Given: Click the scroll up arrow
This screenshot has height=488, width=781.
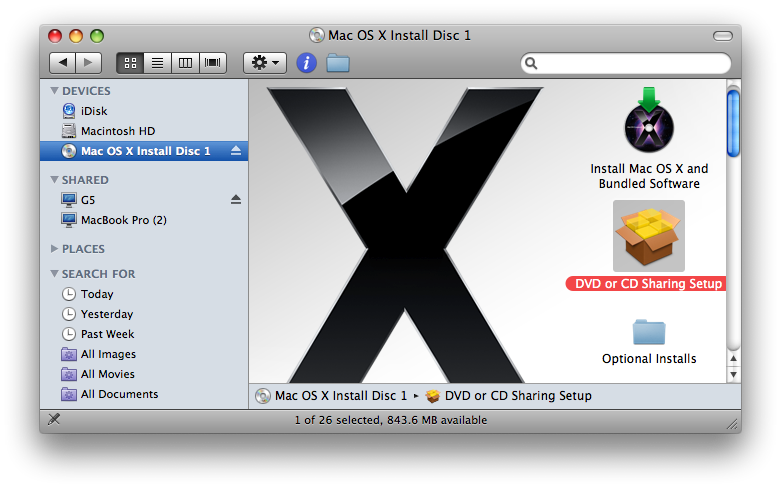Looking at the screenshot, I should pos(733,359).
